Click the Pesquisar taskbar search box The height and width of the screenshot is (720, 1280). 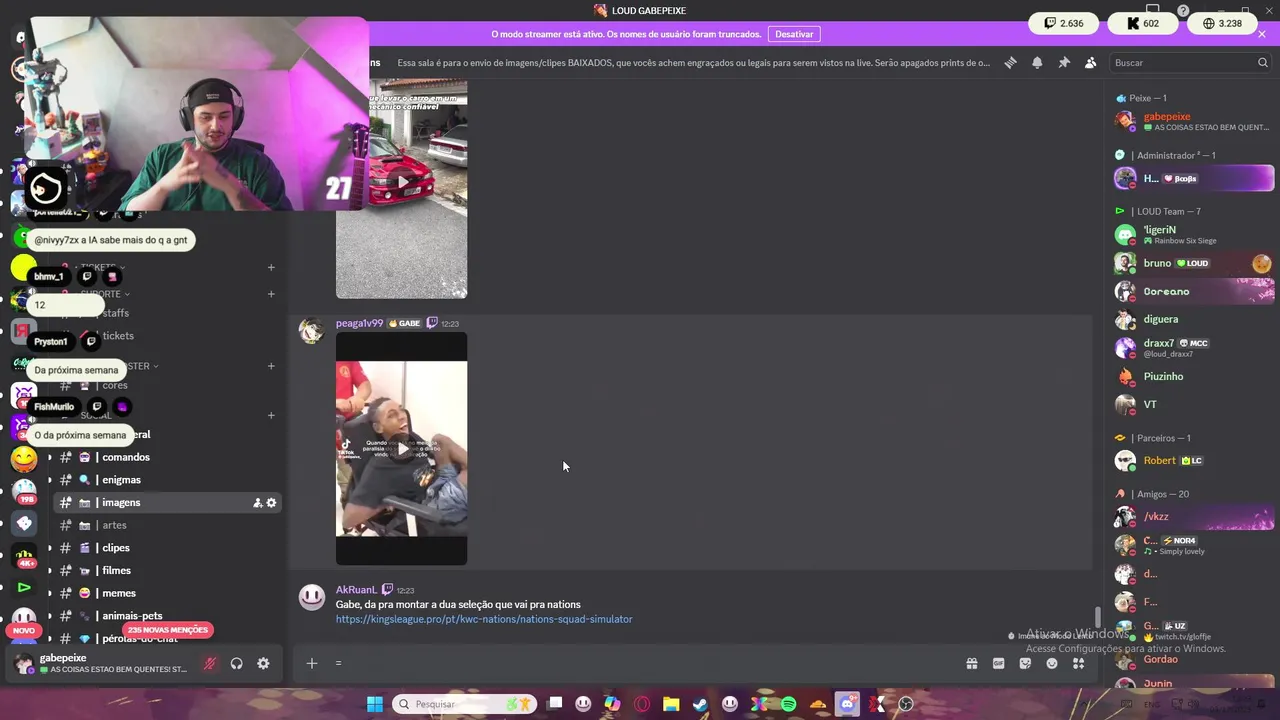(464, 704)
